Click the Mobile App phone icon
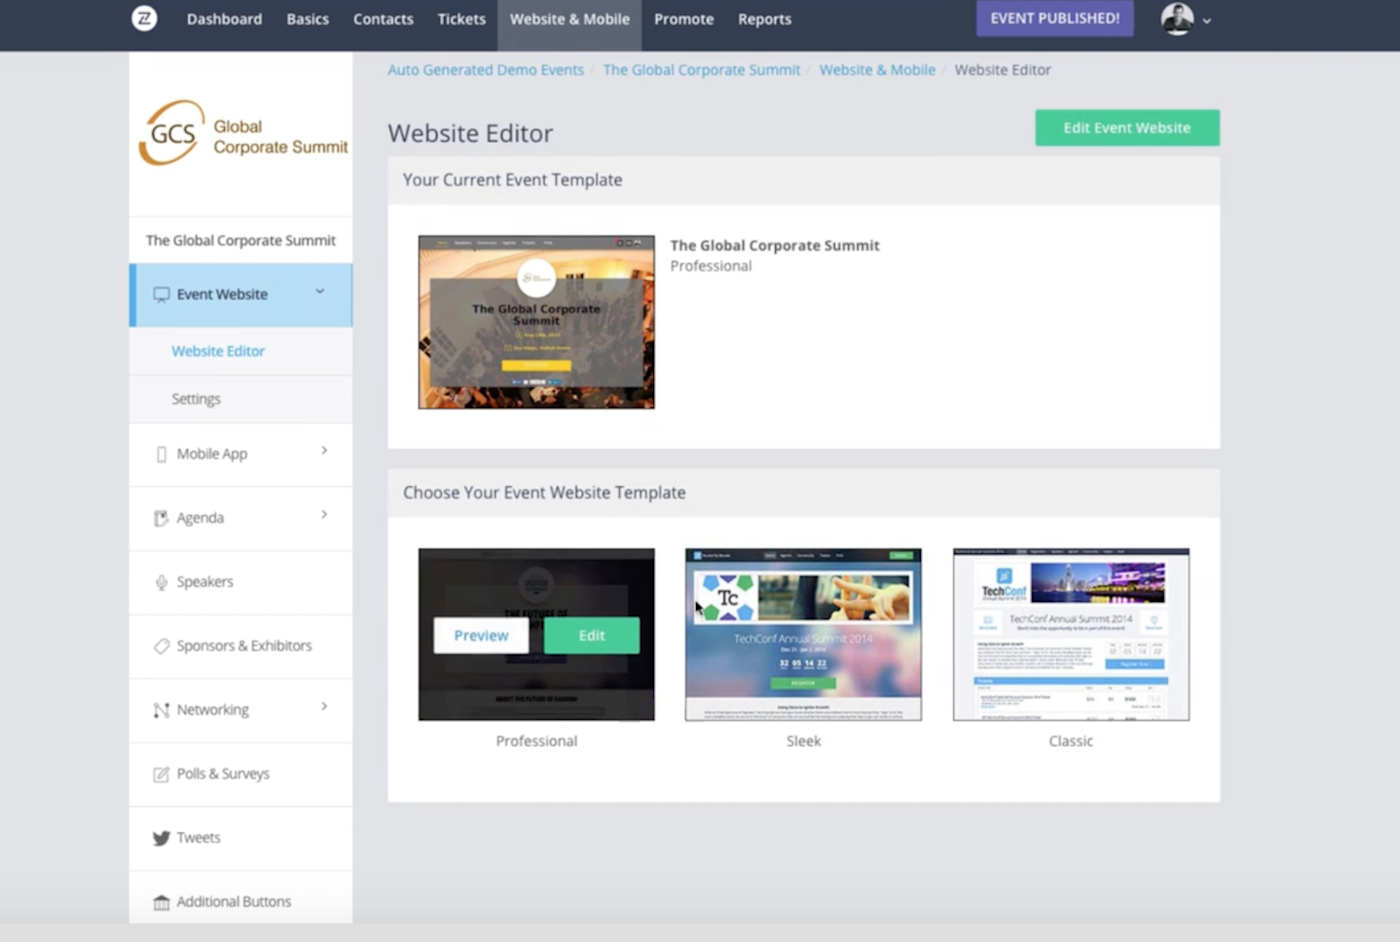The height and width of the screenshot is (942, 1400). [x=162, y=453]
